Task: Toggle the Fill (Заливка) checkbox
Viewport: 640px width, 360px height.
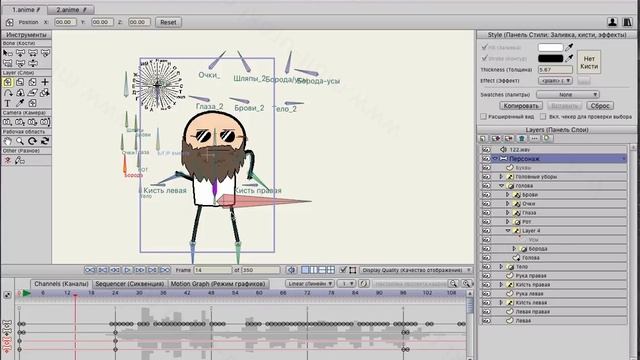Action: 484,47
